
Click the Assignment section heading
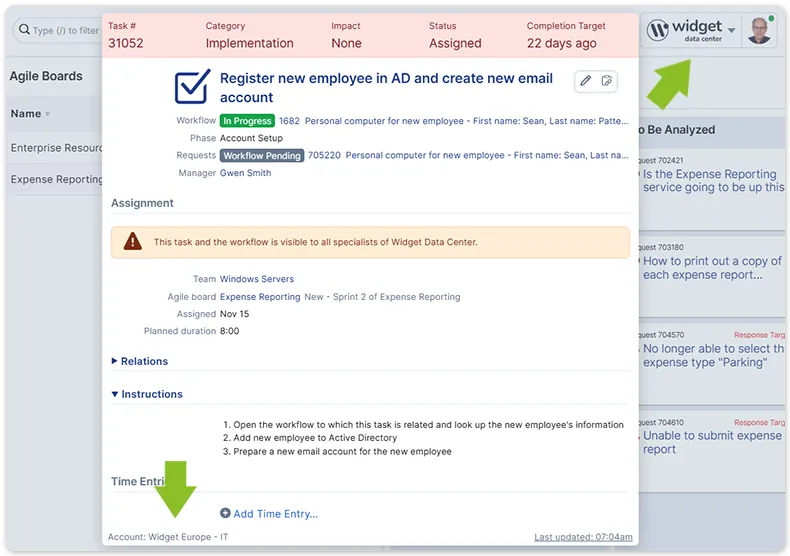coord(142,203)
